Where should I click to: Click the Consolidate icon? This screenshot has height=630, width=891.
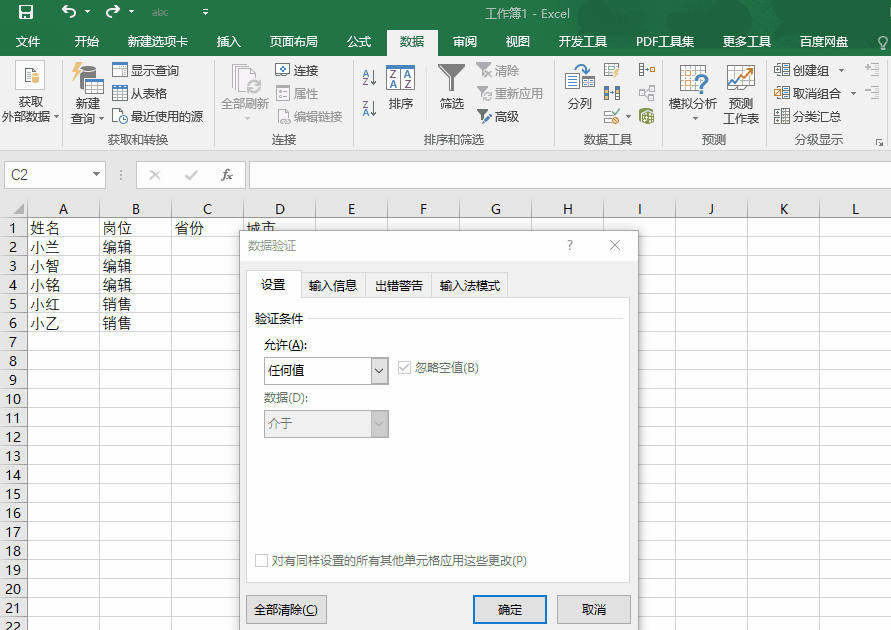click(x=647, y=70)
